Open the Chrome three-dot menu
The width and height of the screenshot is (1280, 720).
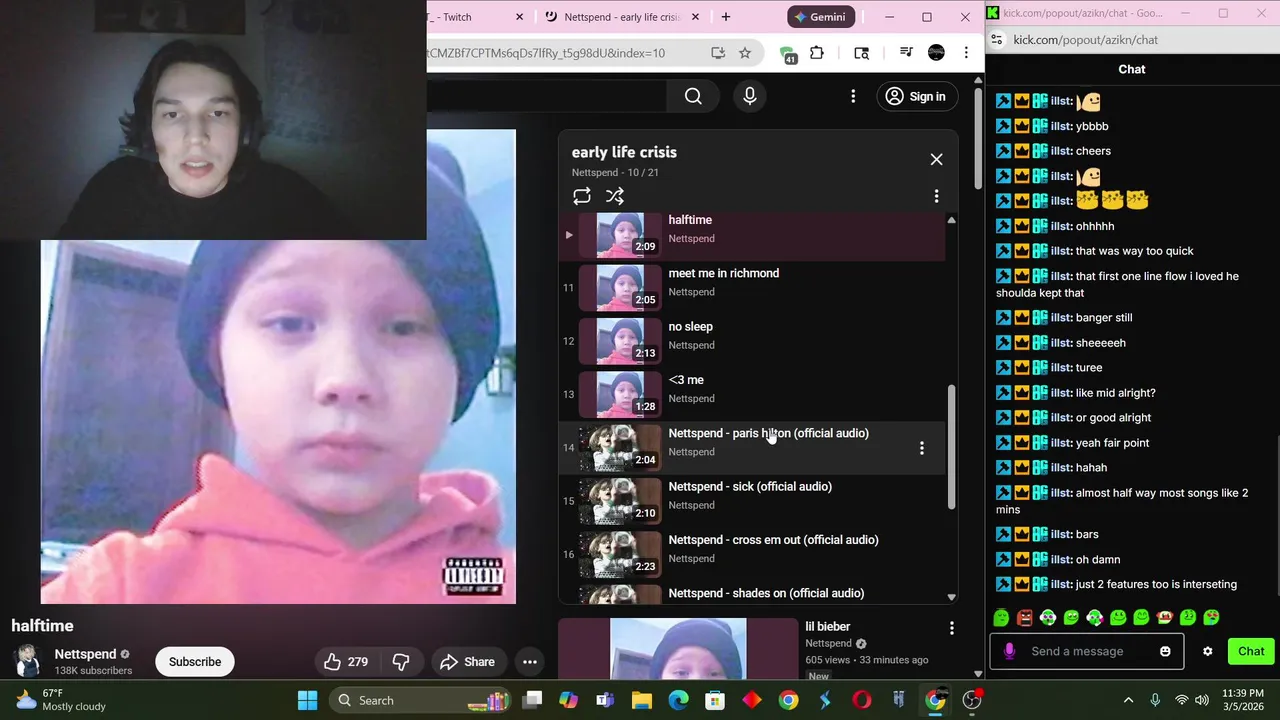click(966, 53)
